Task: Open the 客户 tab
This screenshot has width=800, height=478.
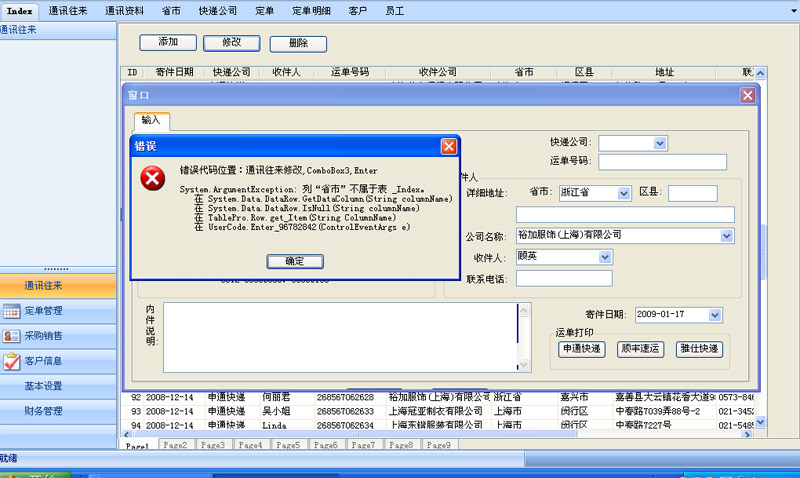Action: 358,11
